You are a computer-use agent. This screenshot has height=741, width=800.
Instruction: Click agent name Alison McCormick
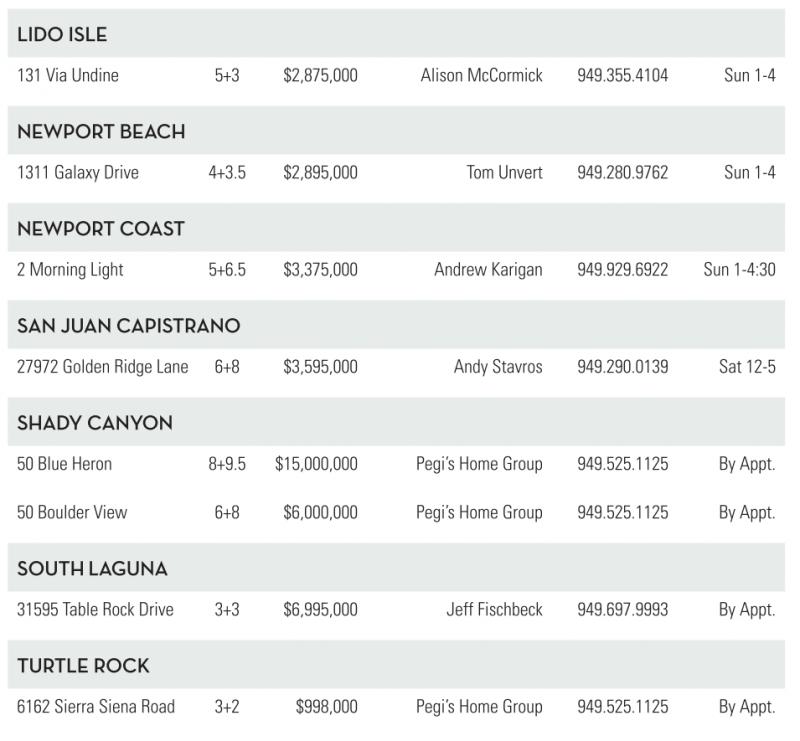pyautogui.click(x=481, y=75)
